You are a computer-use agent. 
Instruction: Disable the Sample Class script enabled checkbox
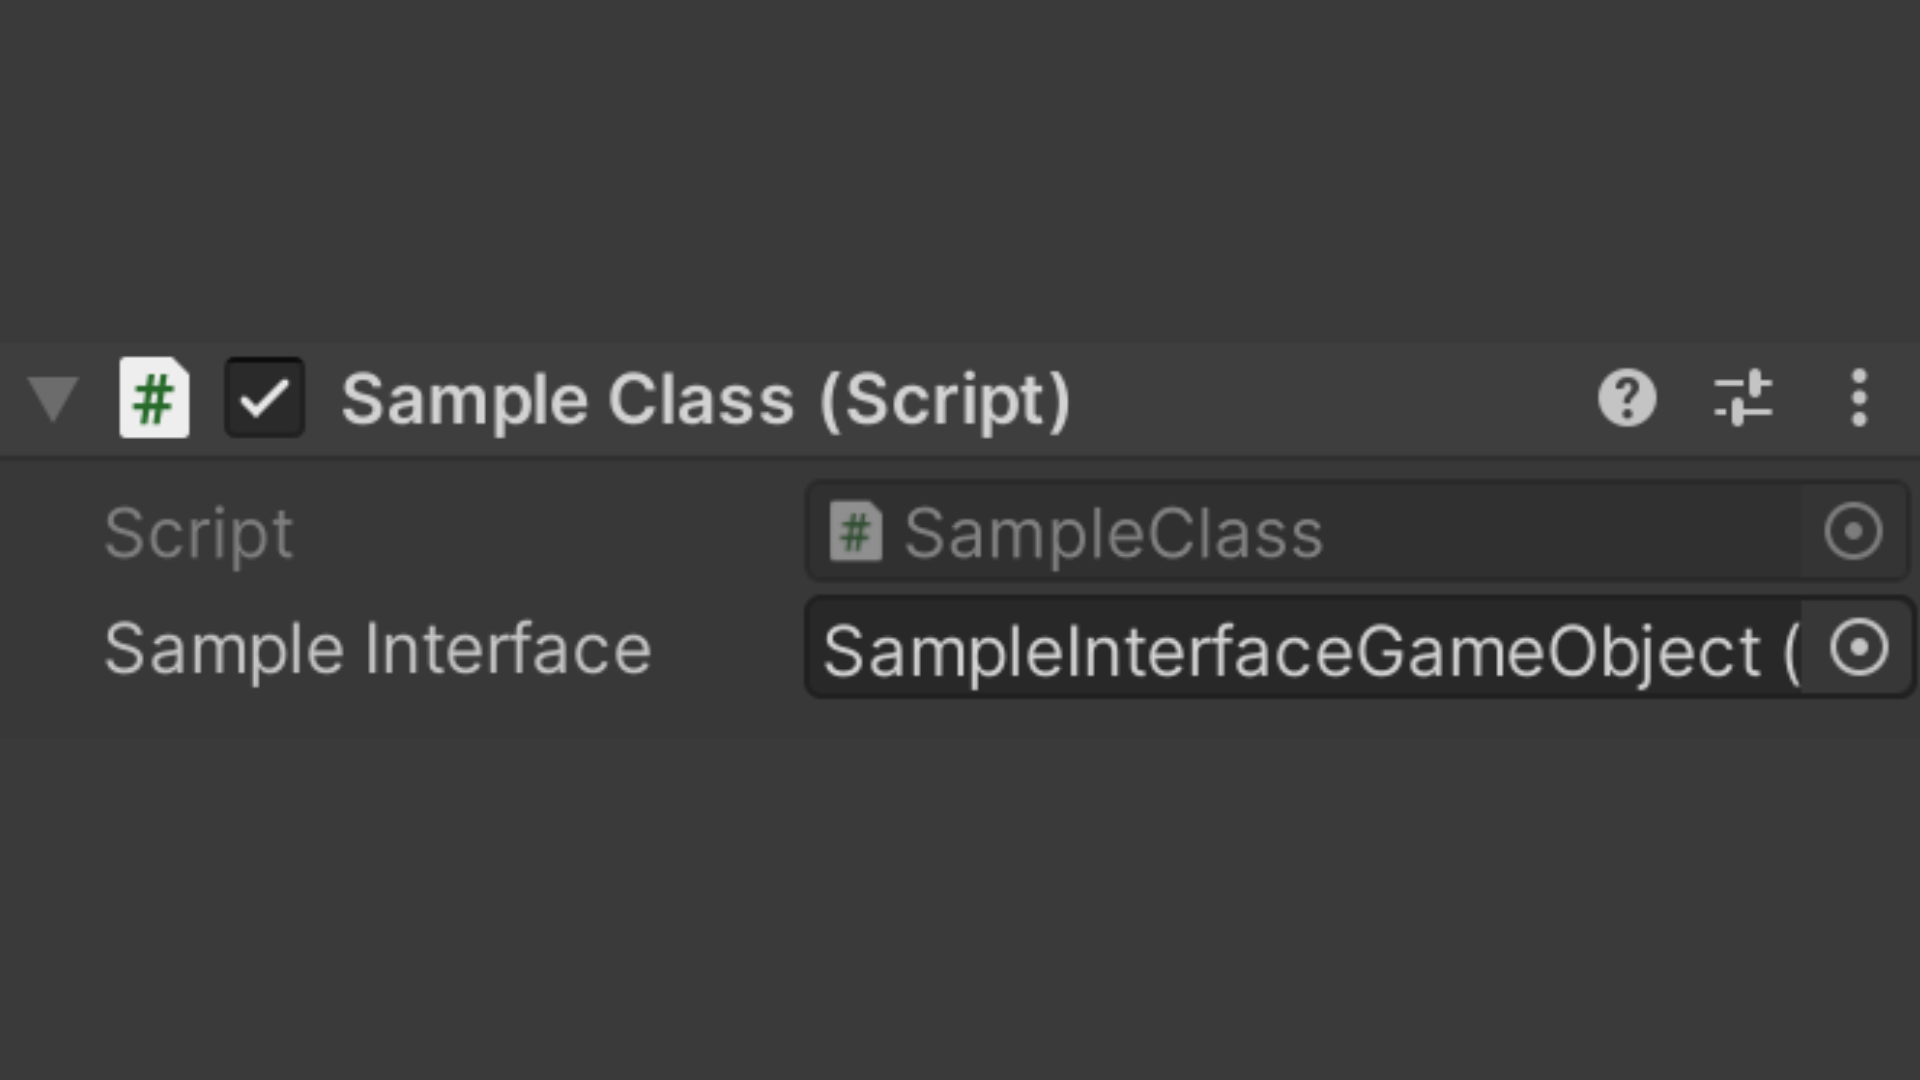click(264, 398)
